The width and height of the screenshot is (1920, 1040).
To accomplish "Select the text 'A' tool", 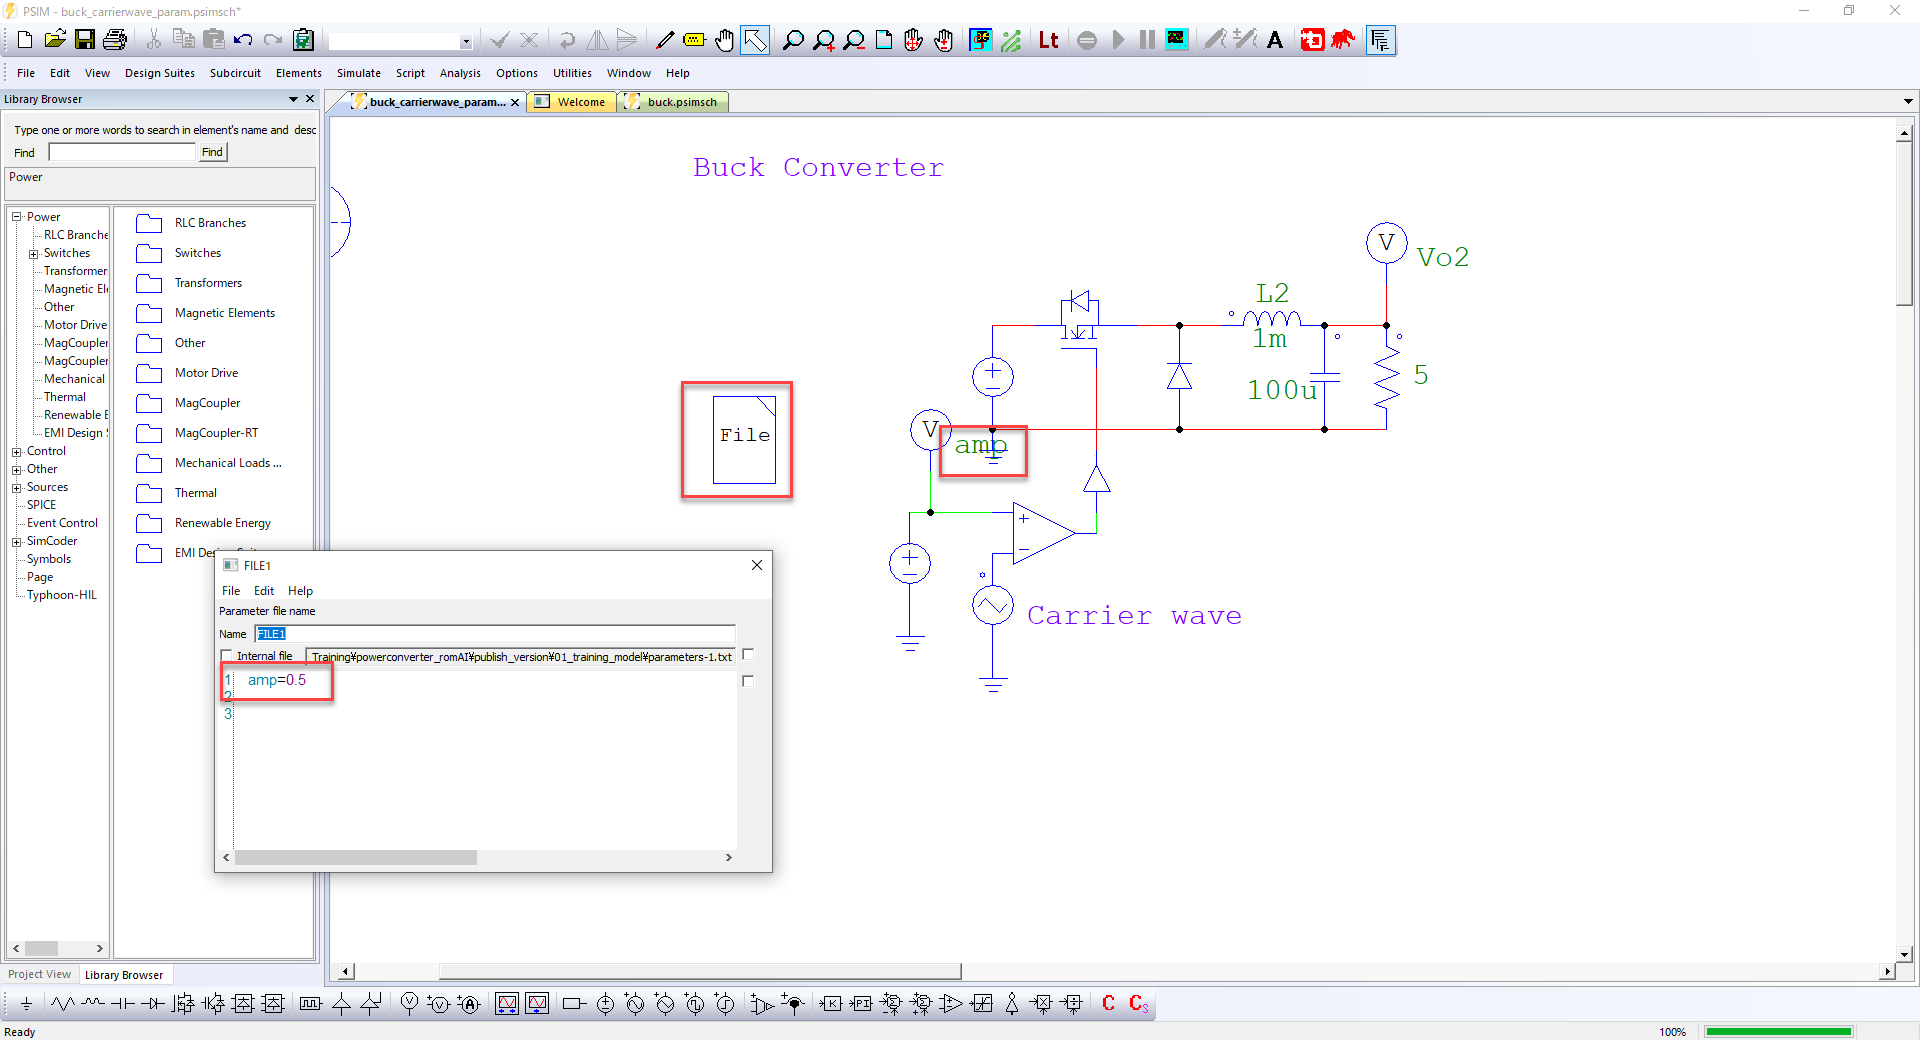I will click(x=1275, y=40).
